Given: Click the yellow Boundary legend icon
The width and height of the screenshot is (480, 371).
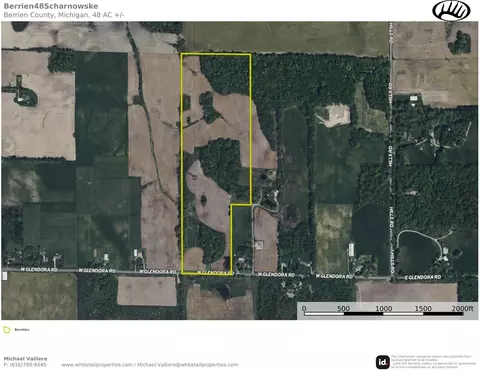Looking at the screenshot, I should point(7,330).
